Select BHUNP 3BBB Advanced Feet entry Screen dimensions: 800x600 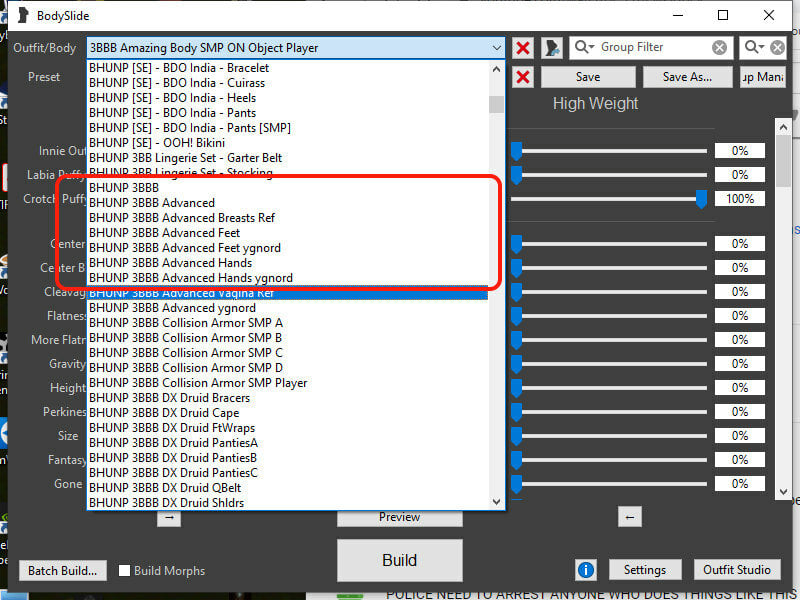point(287,233)
